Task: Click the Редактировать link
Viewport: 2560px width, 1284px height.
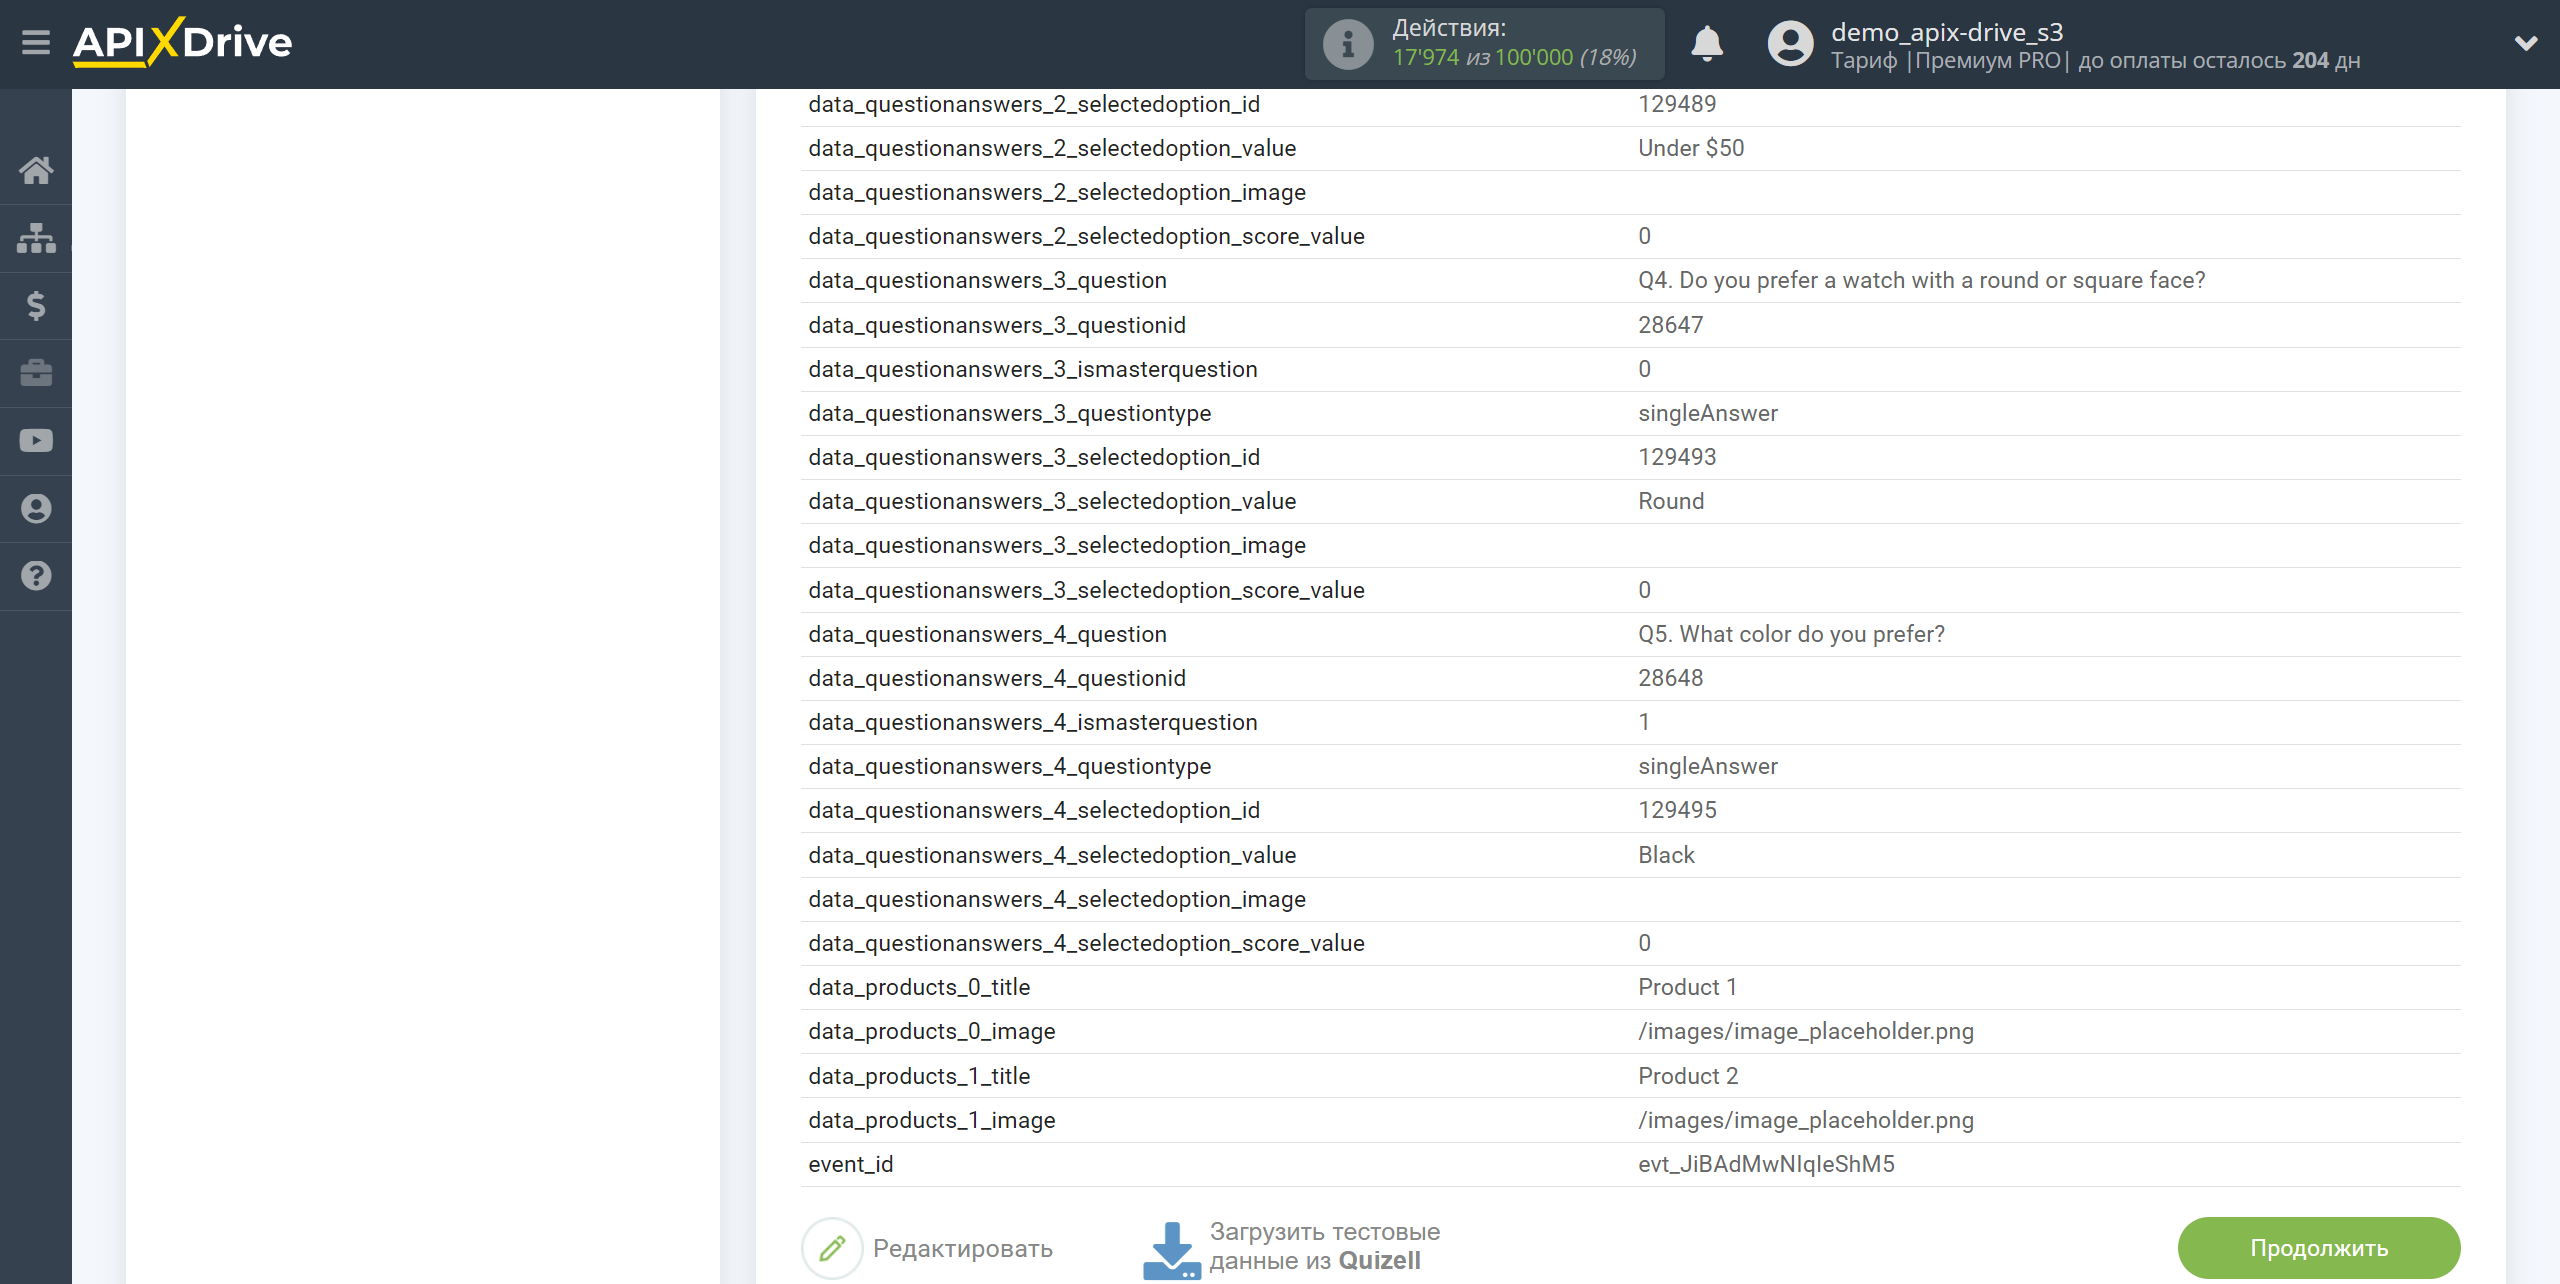Action: [x=962, y=1248]
